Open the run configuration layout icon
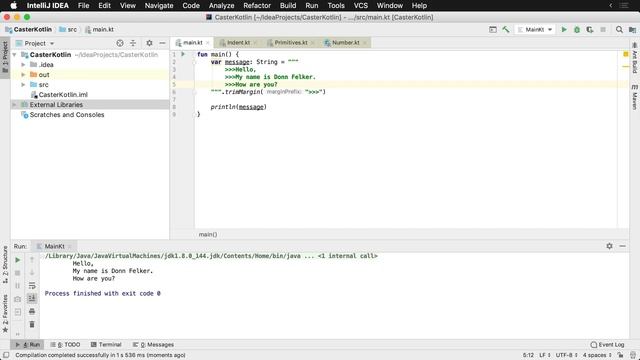 point(493,29)
